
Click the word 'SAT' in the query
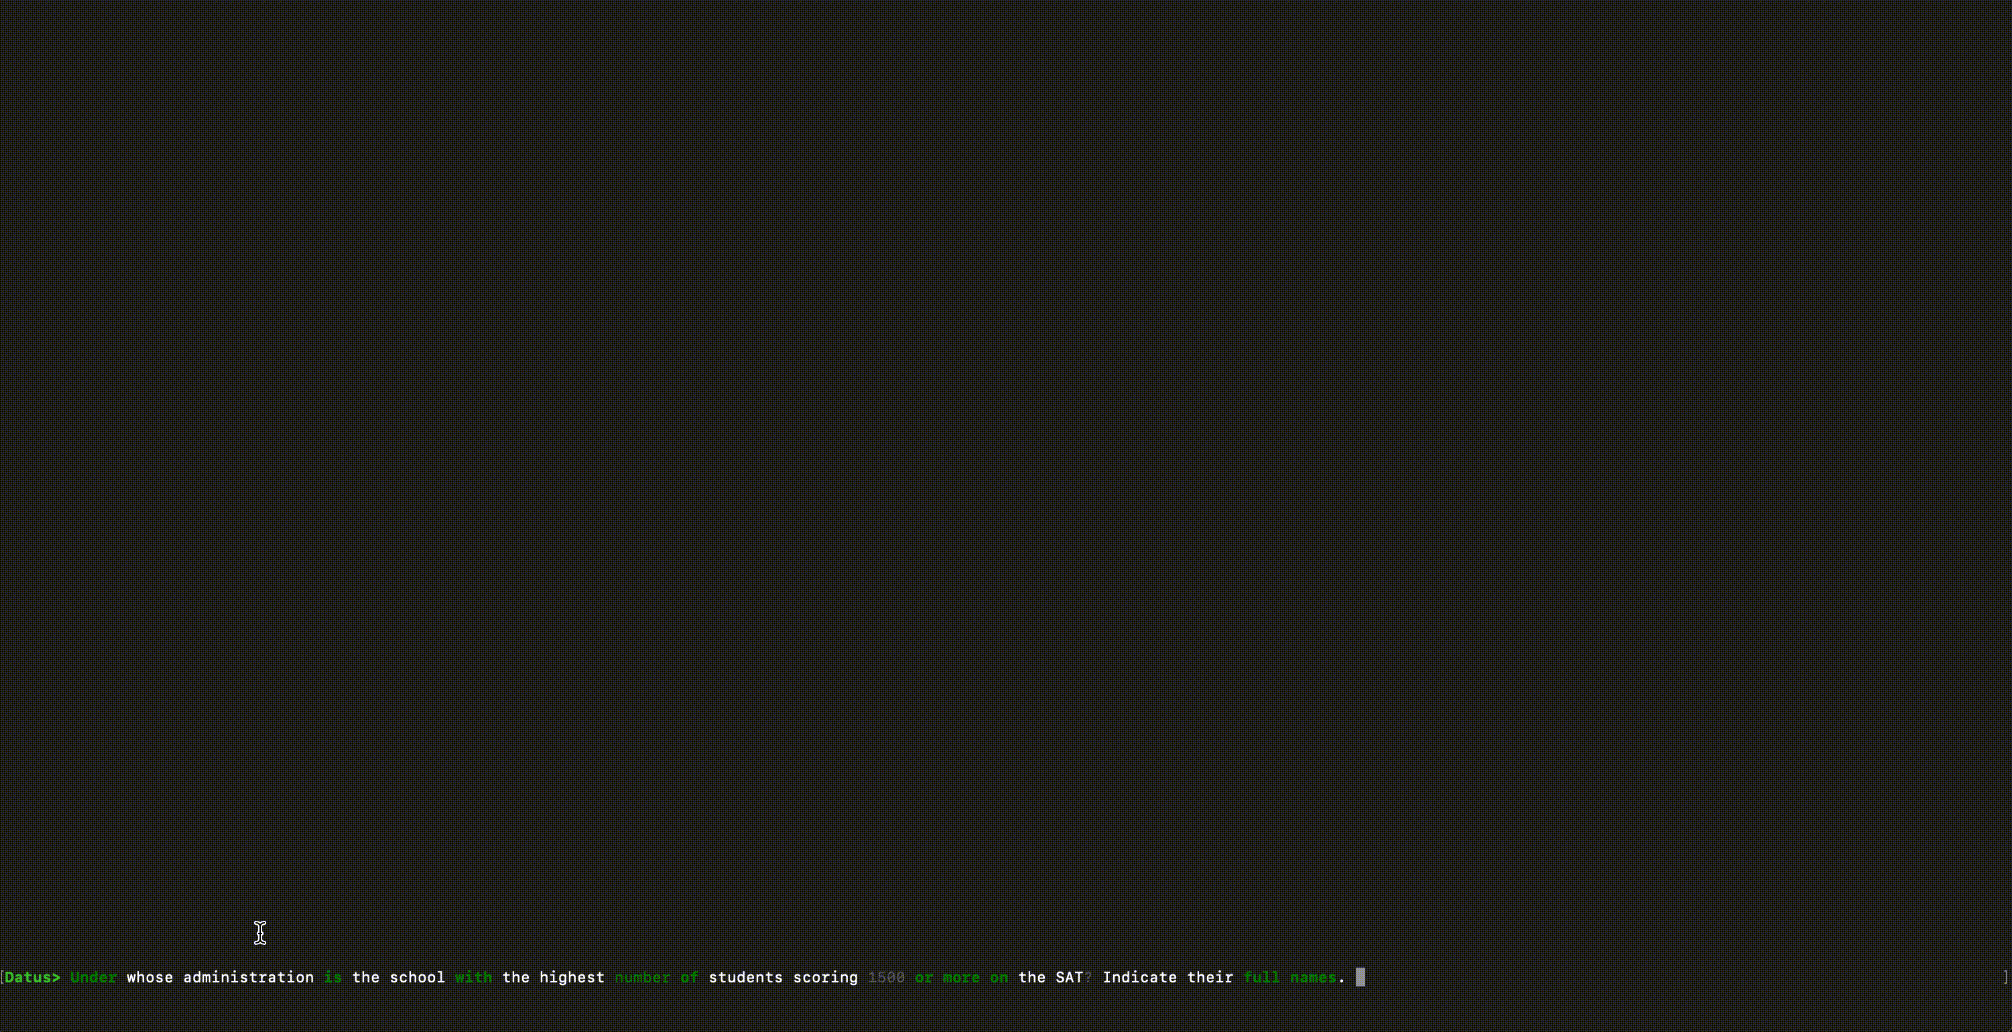1069,977
